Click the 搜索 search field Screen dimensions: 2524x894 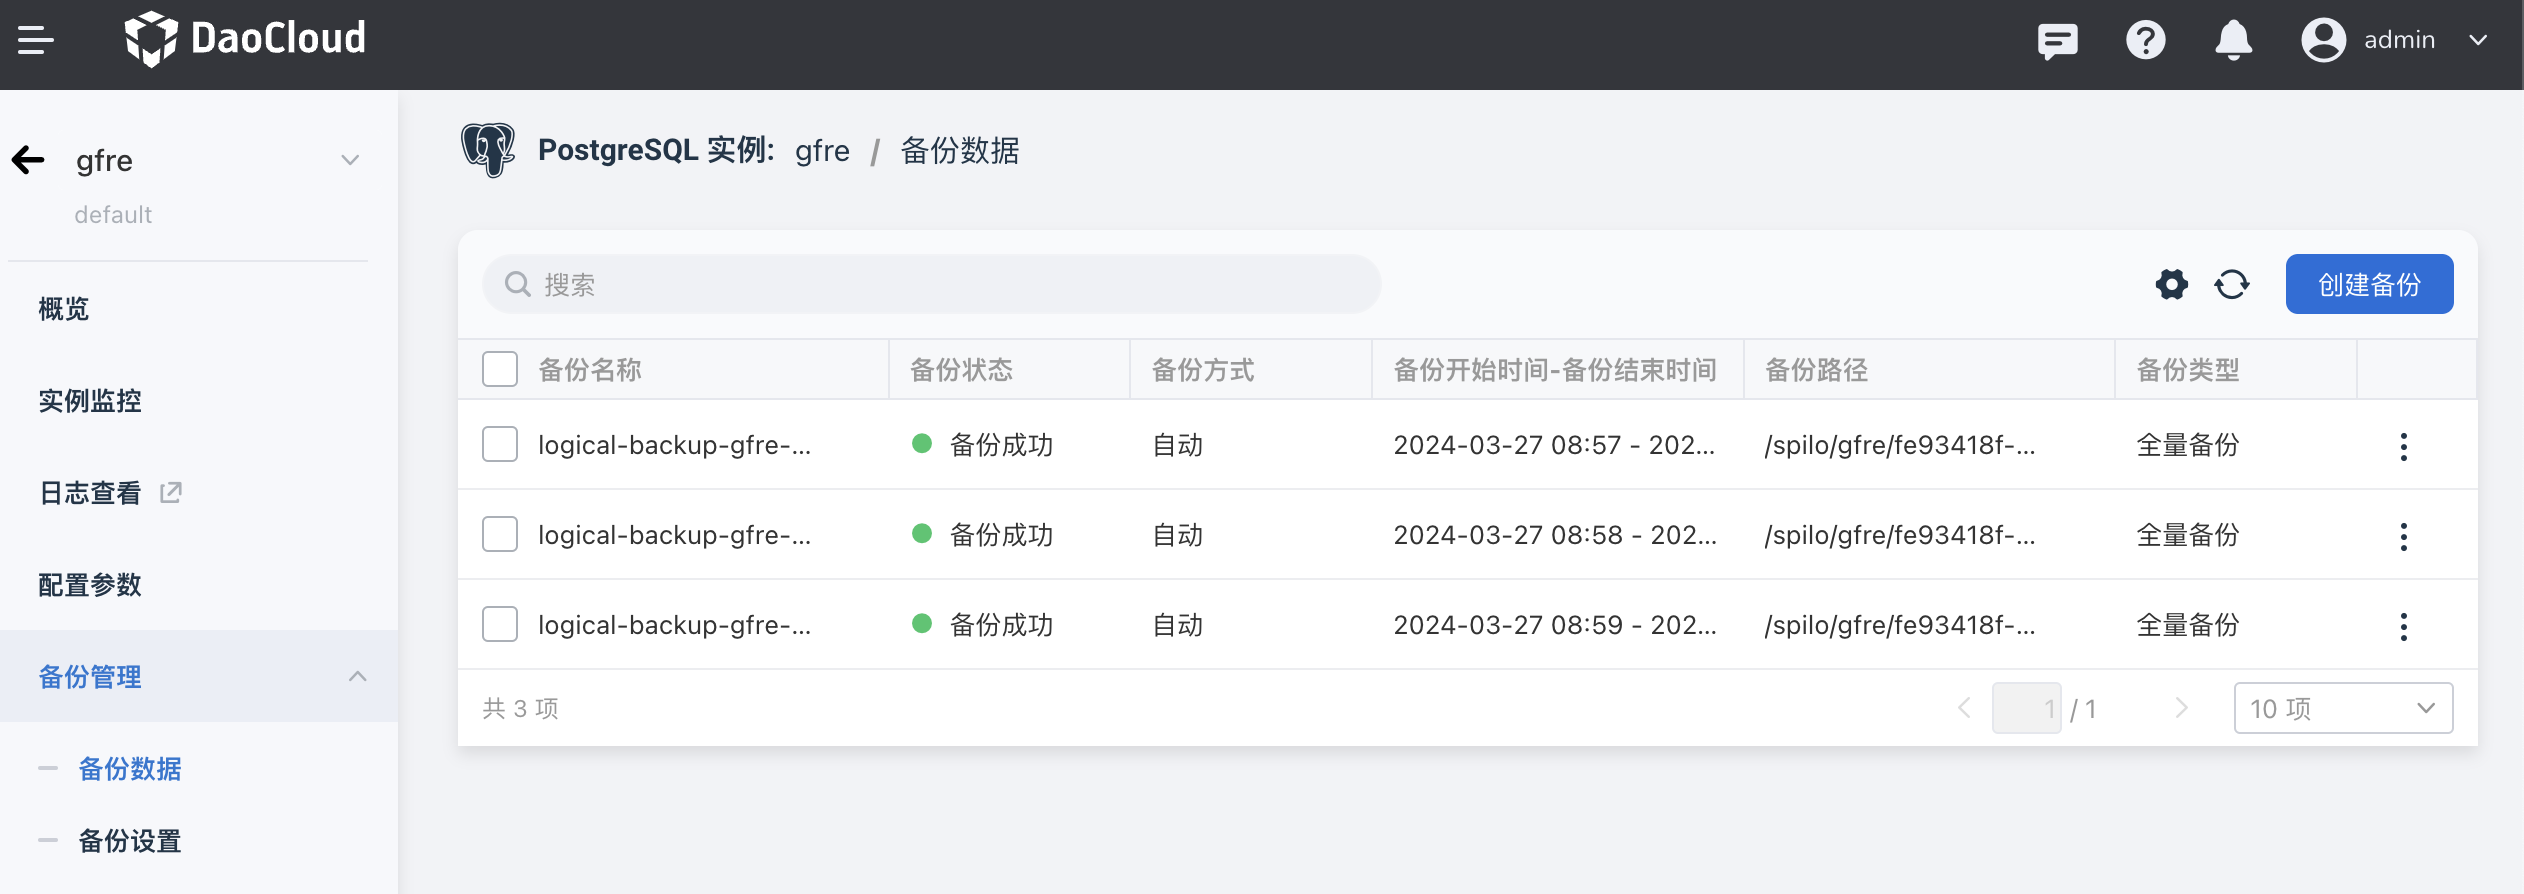point(932,285)
